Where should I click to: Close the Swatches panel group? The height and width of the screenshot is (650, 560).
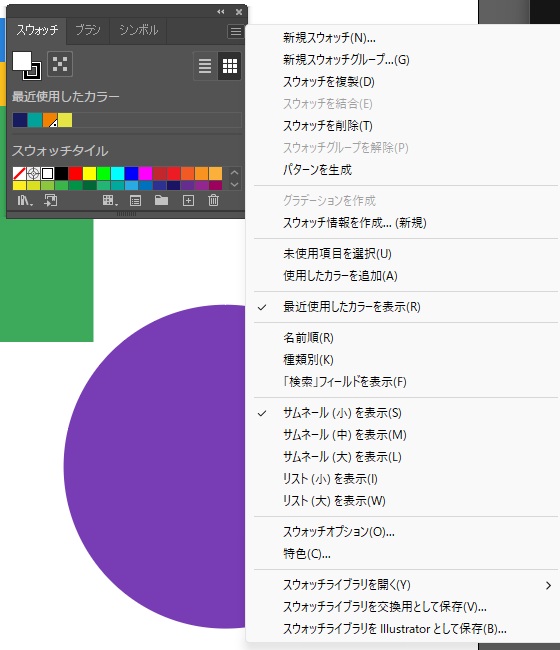coord(239,12)
